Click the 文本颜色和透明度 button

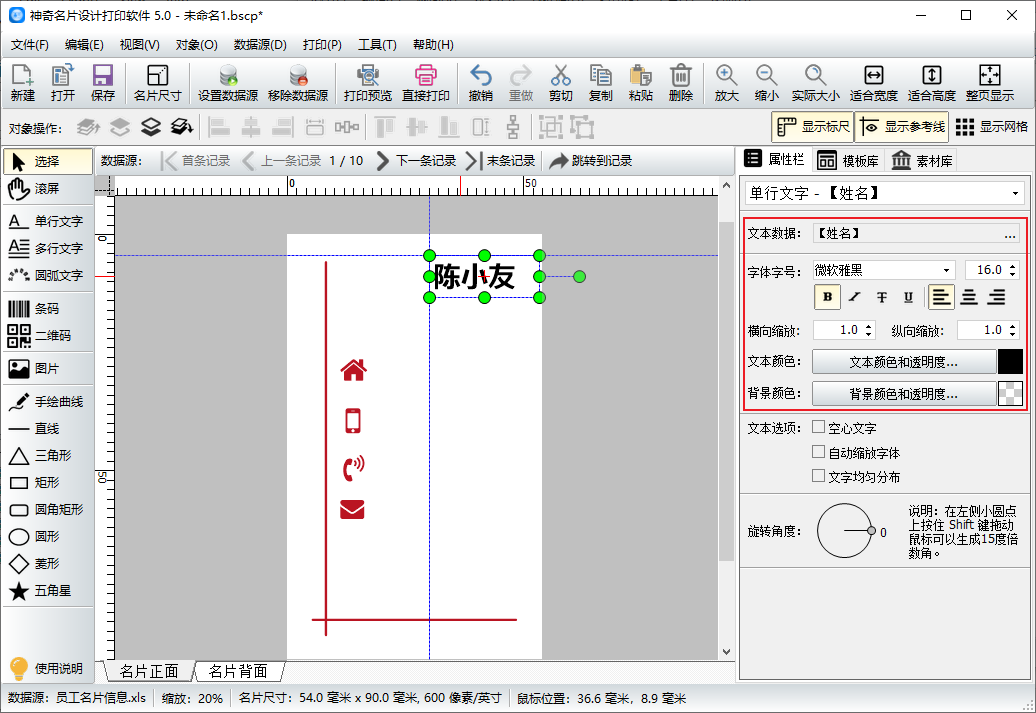coord(903,362)
